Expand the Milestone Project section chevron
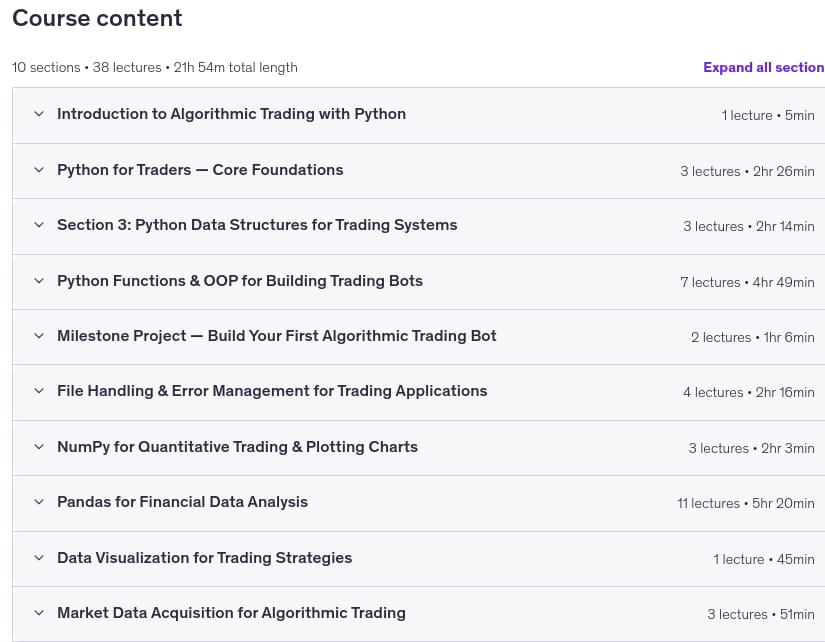The height and width of the screenshot is (642, 825). (x=39, y=336)
